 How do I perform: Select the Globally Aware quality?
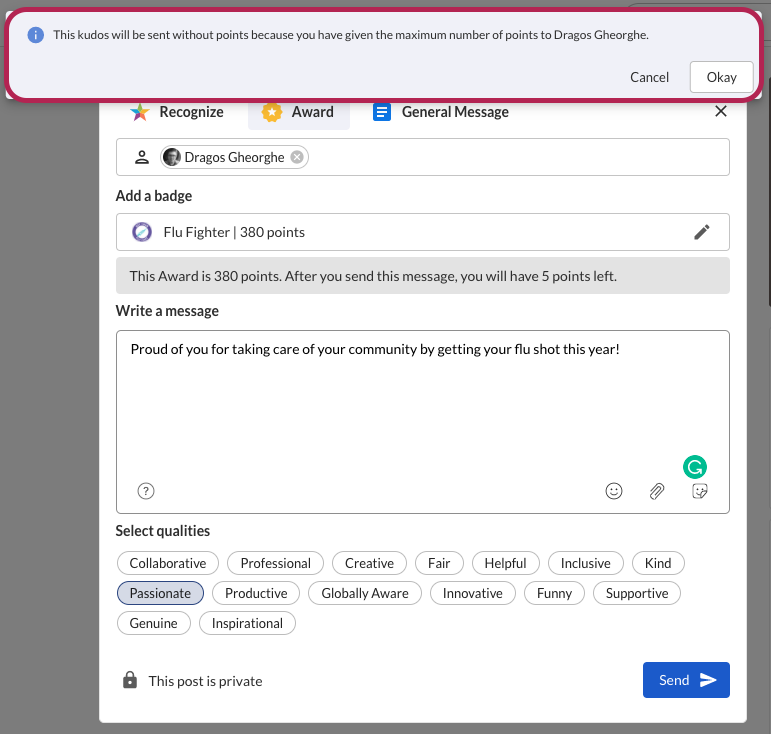tap(365, 593)
